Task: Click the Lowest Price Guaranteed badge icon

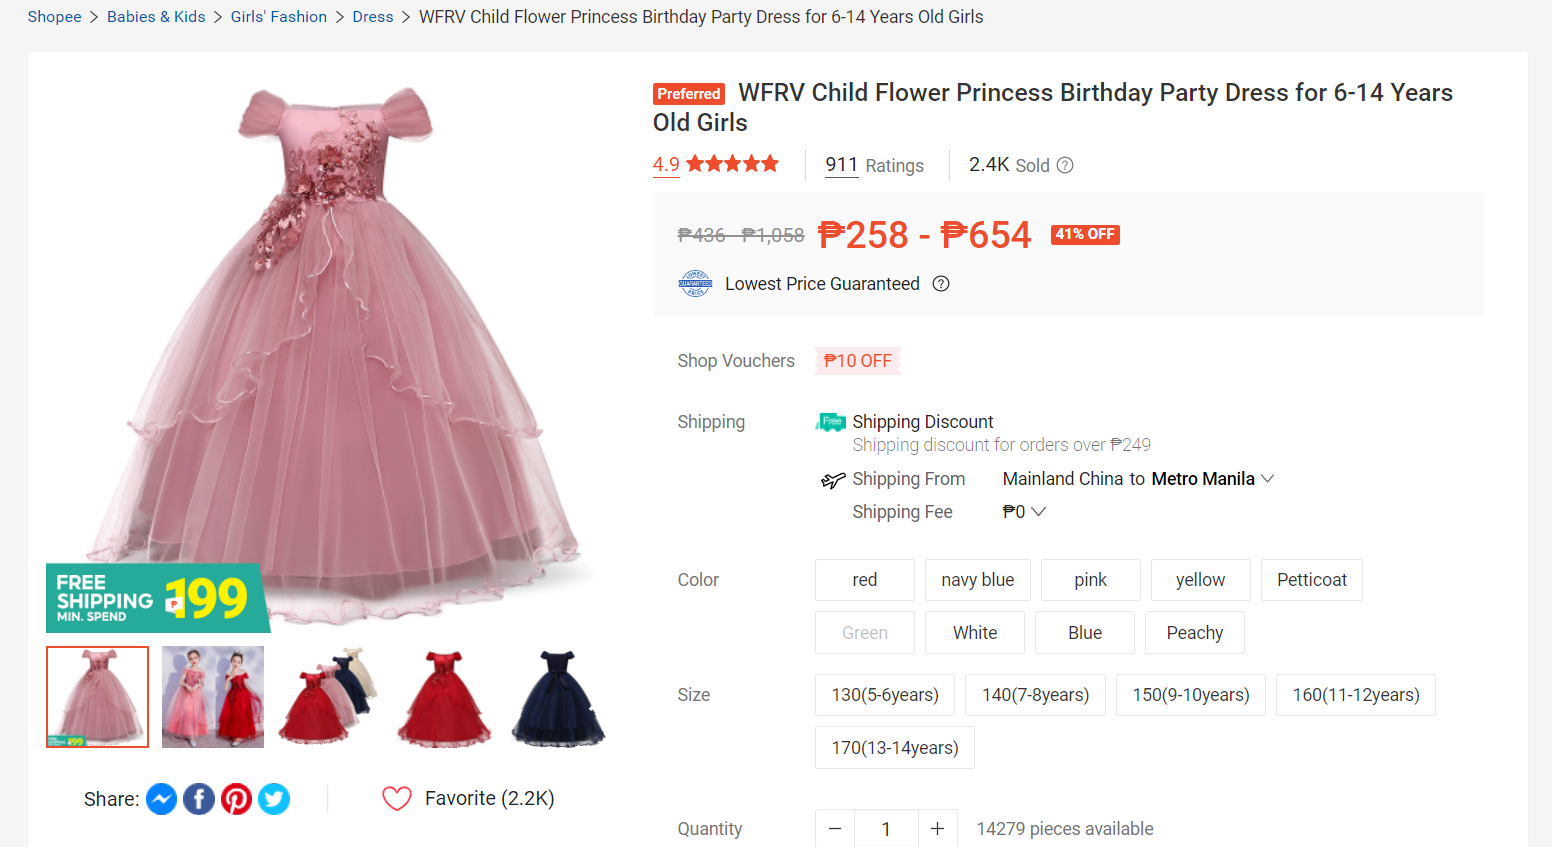Action: click(695, 284)
